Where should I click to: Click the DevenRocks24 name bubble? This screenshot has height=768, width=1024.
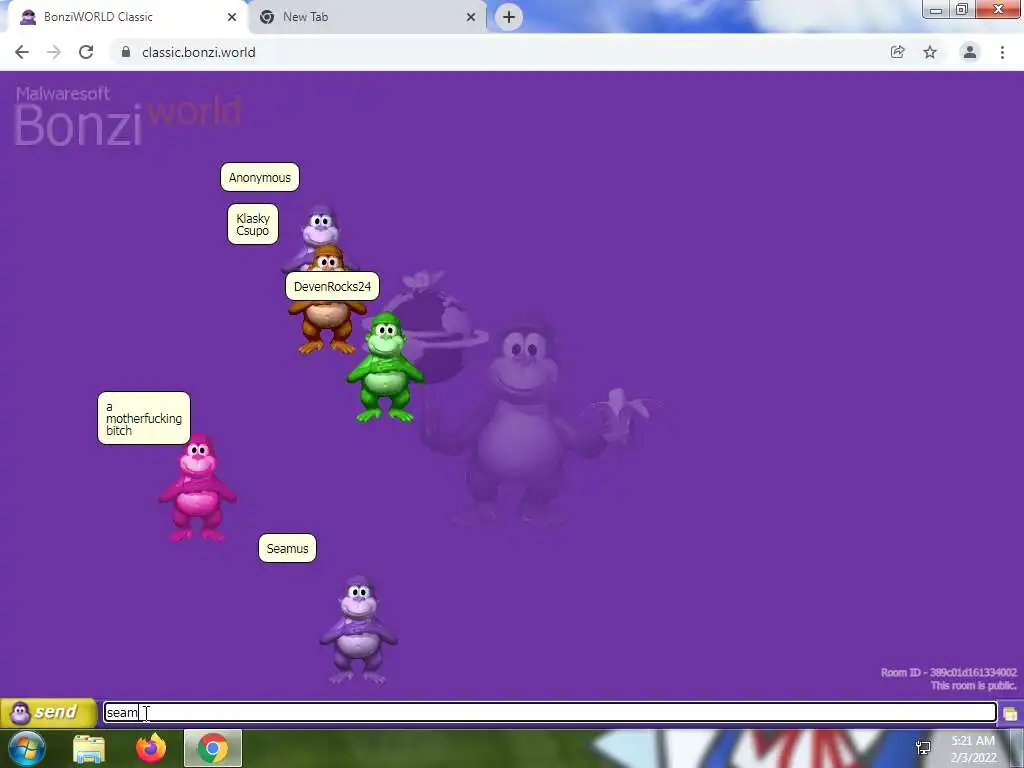332,286
